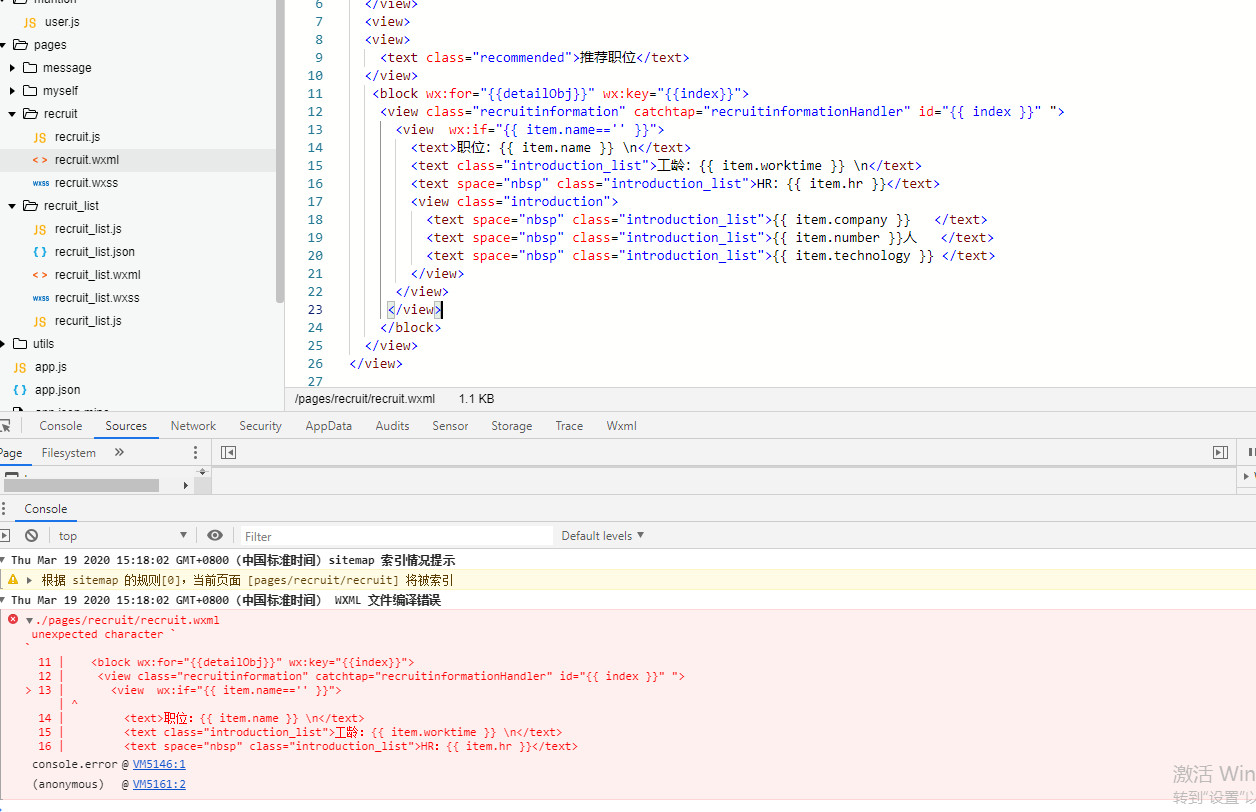The height and width of the screenshot is (812, 1256).
Task: Open recruit_list.wxss via its wxss icon
Action: click(40, 298)
